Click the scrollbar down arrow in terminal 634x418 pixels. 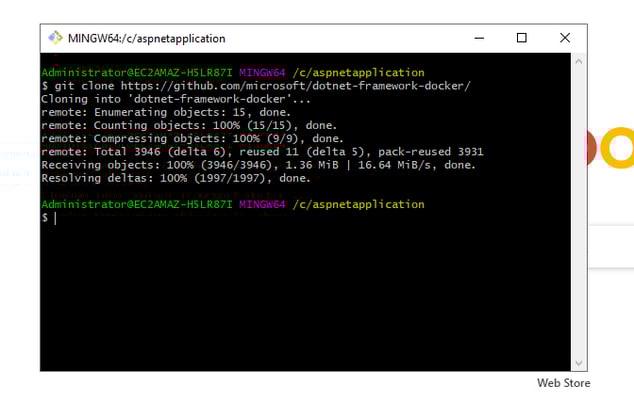pos(579,363)
